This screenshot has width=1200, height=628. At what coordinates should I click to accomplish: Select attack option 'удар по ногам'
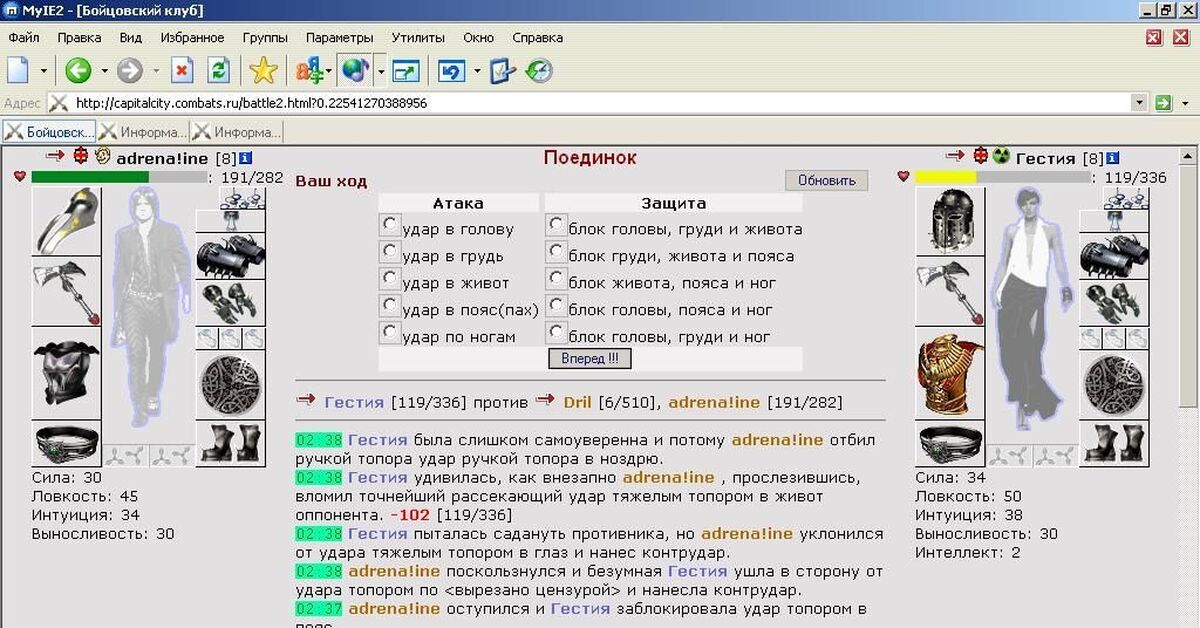tap(390, 332)
